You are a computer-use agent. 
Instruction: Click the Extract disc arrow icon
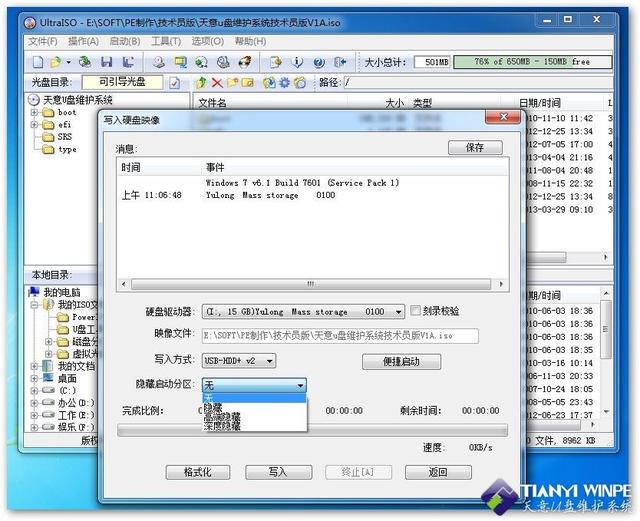(x=269, y=83)
